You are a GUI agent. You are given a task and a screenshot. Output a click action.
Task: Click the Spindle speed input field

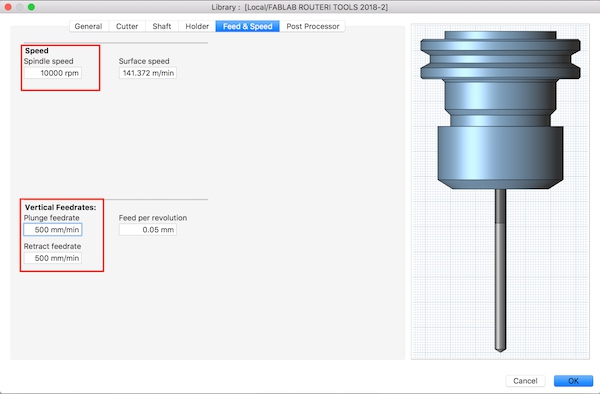[x=52, y=73]
